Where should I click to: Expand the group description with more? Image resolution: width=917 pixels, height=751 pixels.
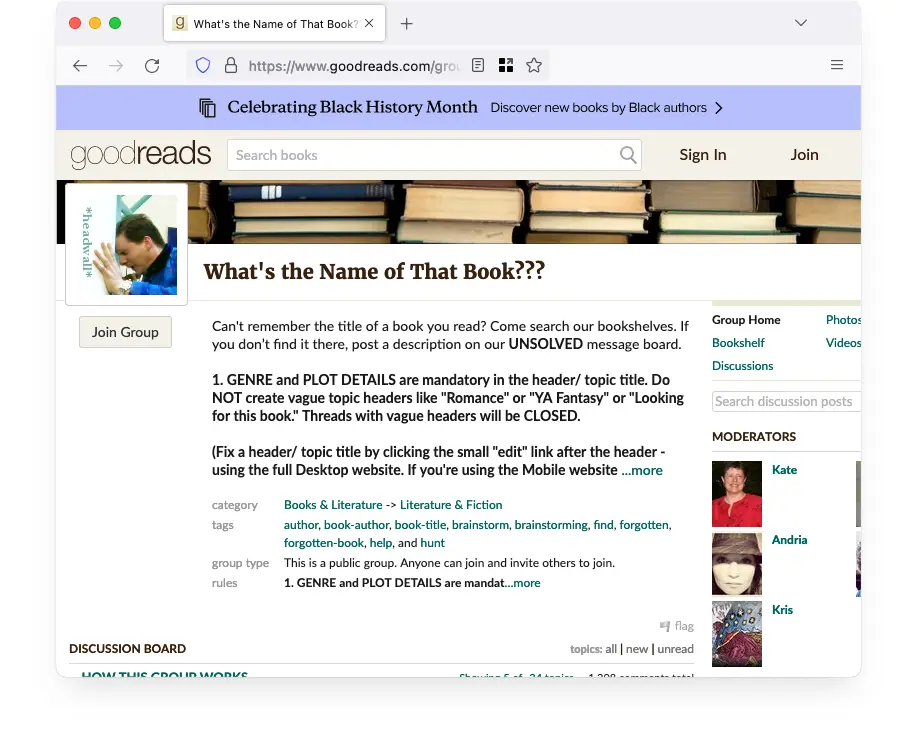tap(642, 470)
